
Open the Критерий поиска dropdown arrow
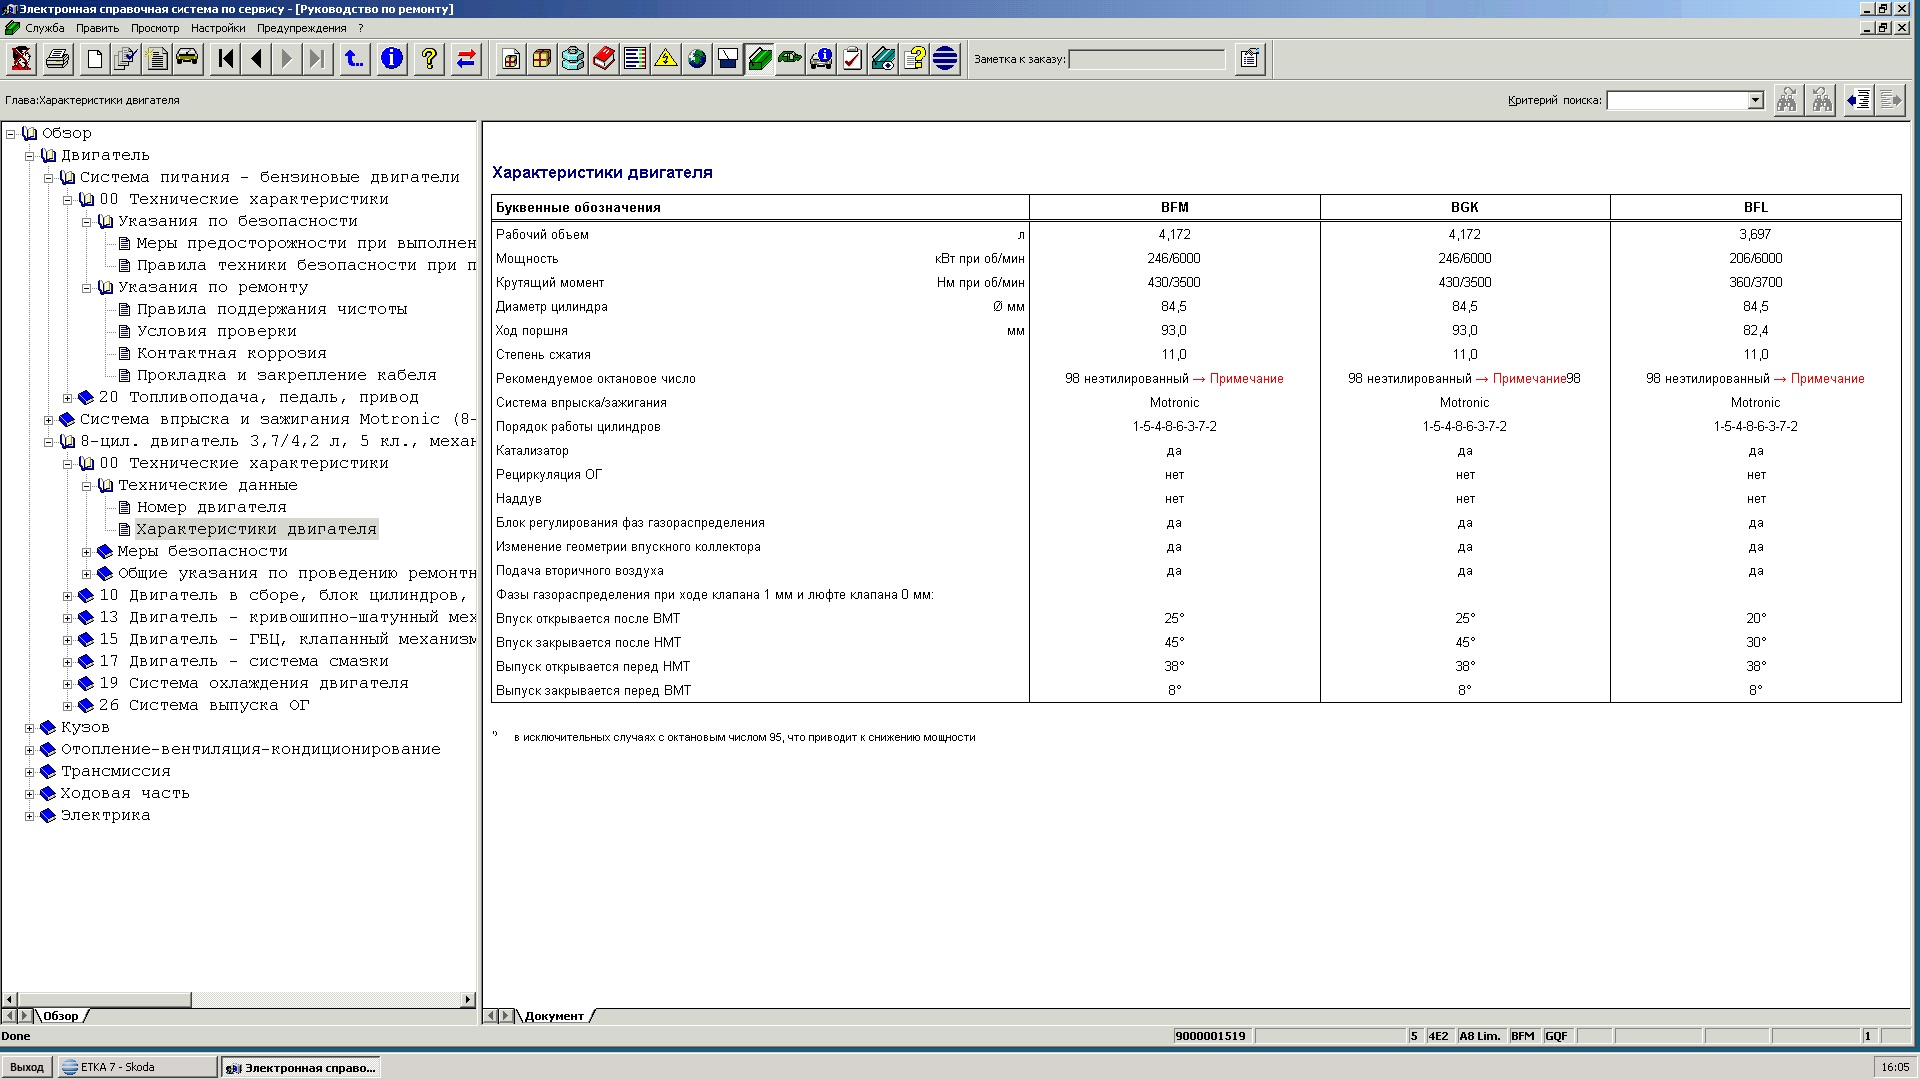tap(1755, 100)
